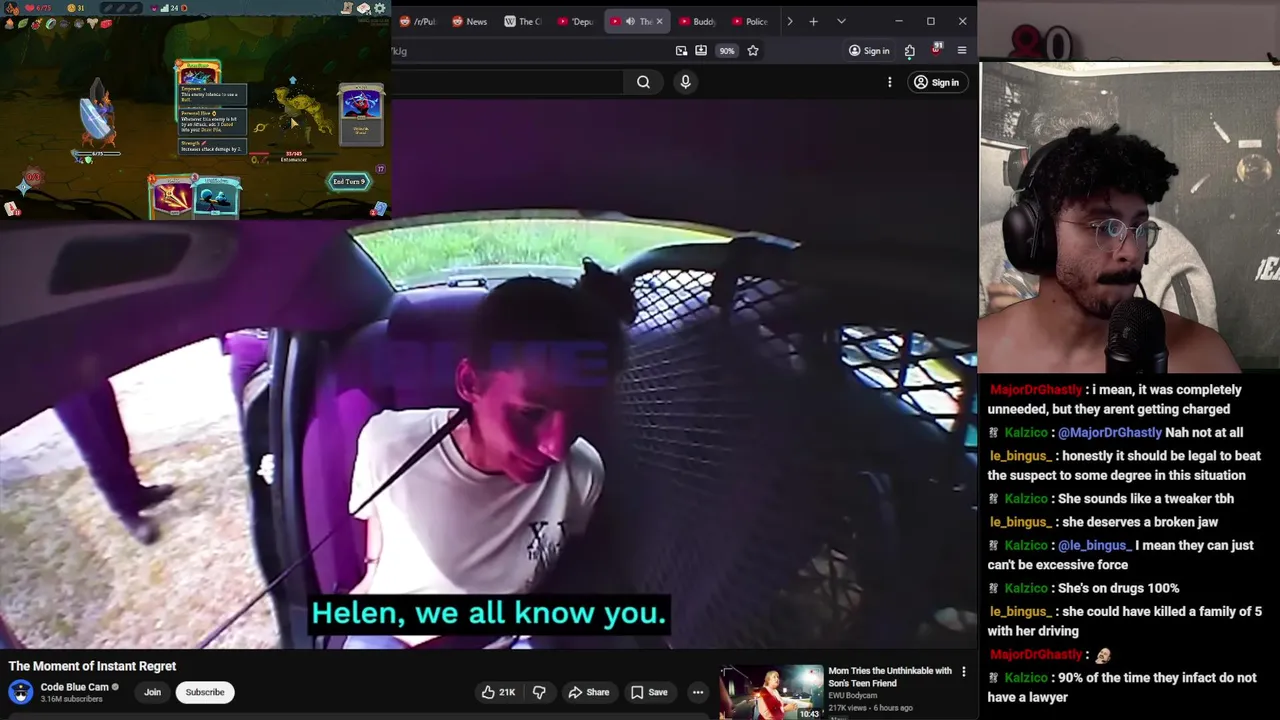Click @le_bingus_ mention in chat
This screenshot has width=1280, height=720.
[x=1094, y=546]
